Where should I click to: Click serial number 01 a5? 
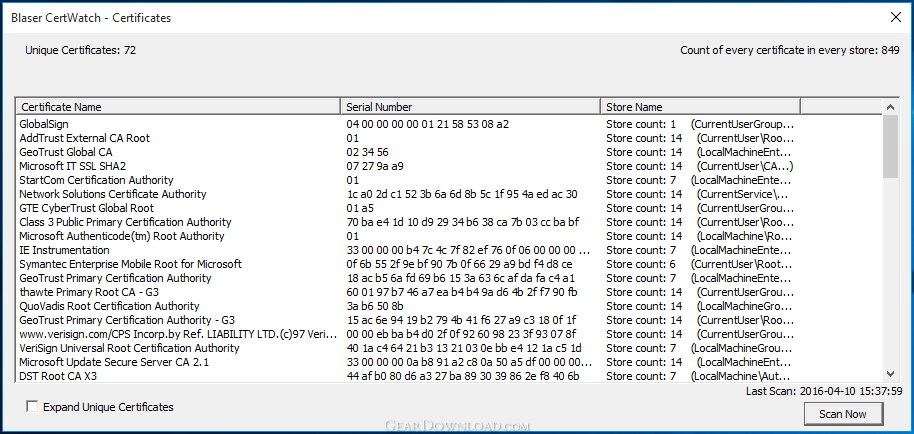click(x=360, y=208)
